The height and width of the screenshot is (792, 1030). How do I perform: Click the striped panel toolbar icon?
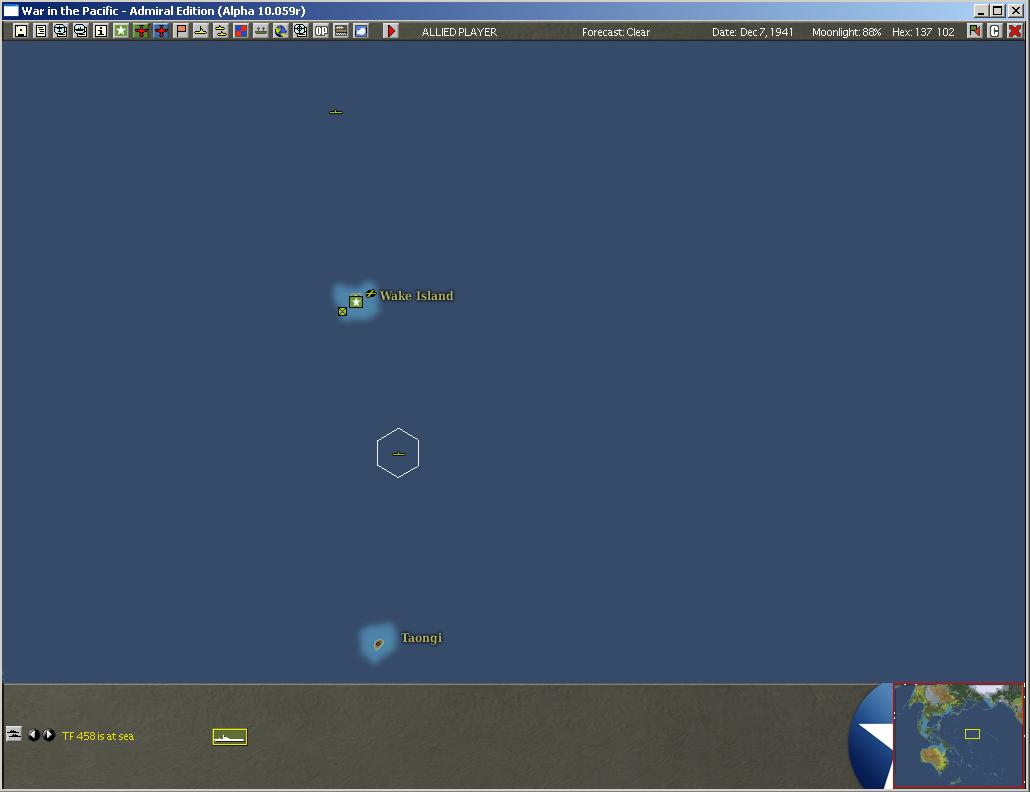click(341, 31)
